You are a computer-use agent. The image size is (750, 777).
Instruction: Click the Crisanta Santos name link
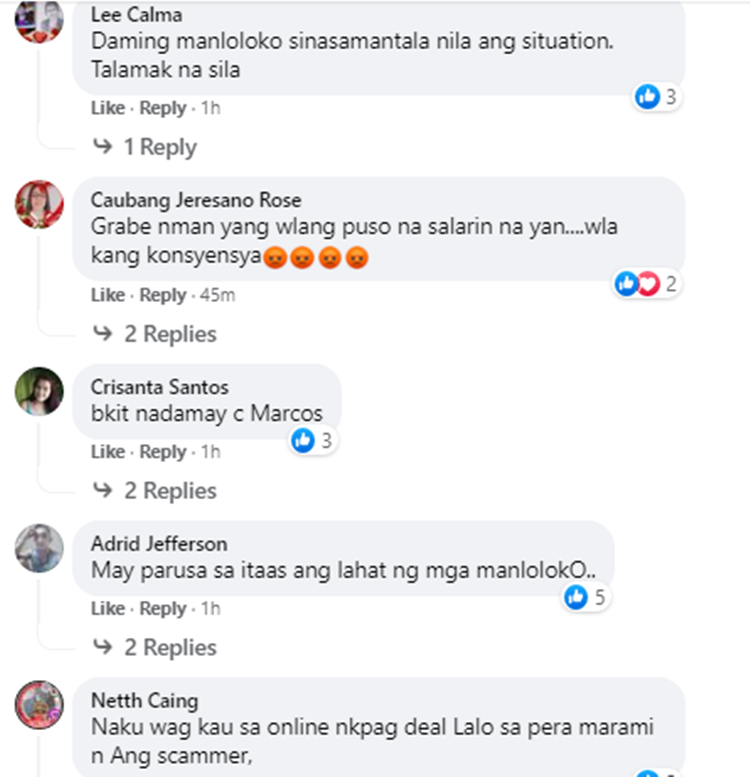(x=160, y=387)
